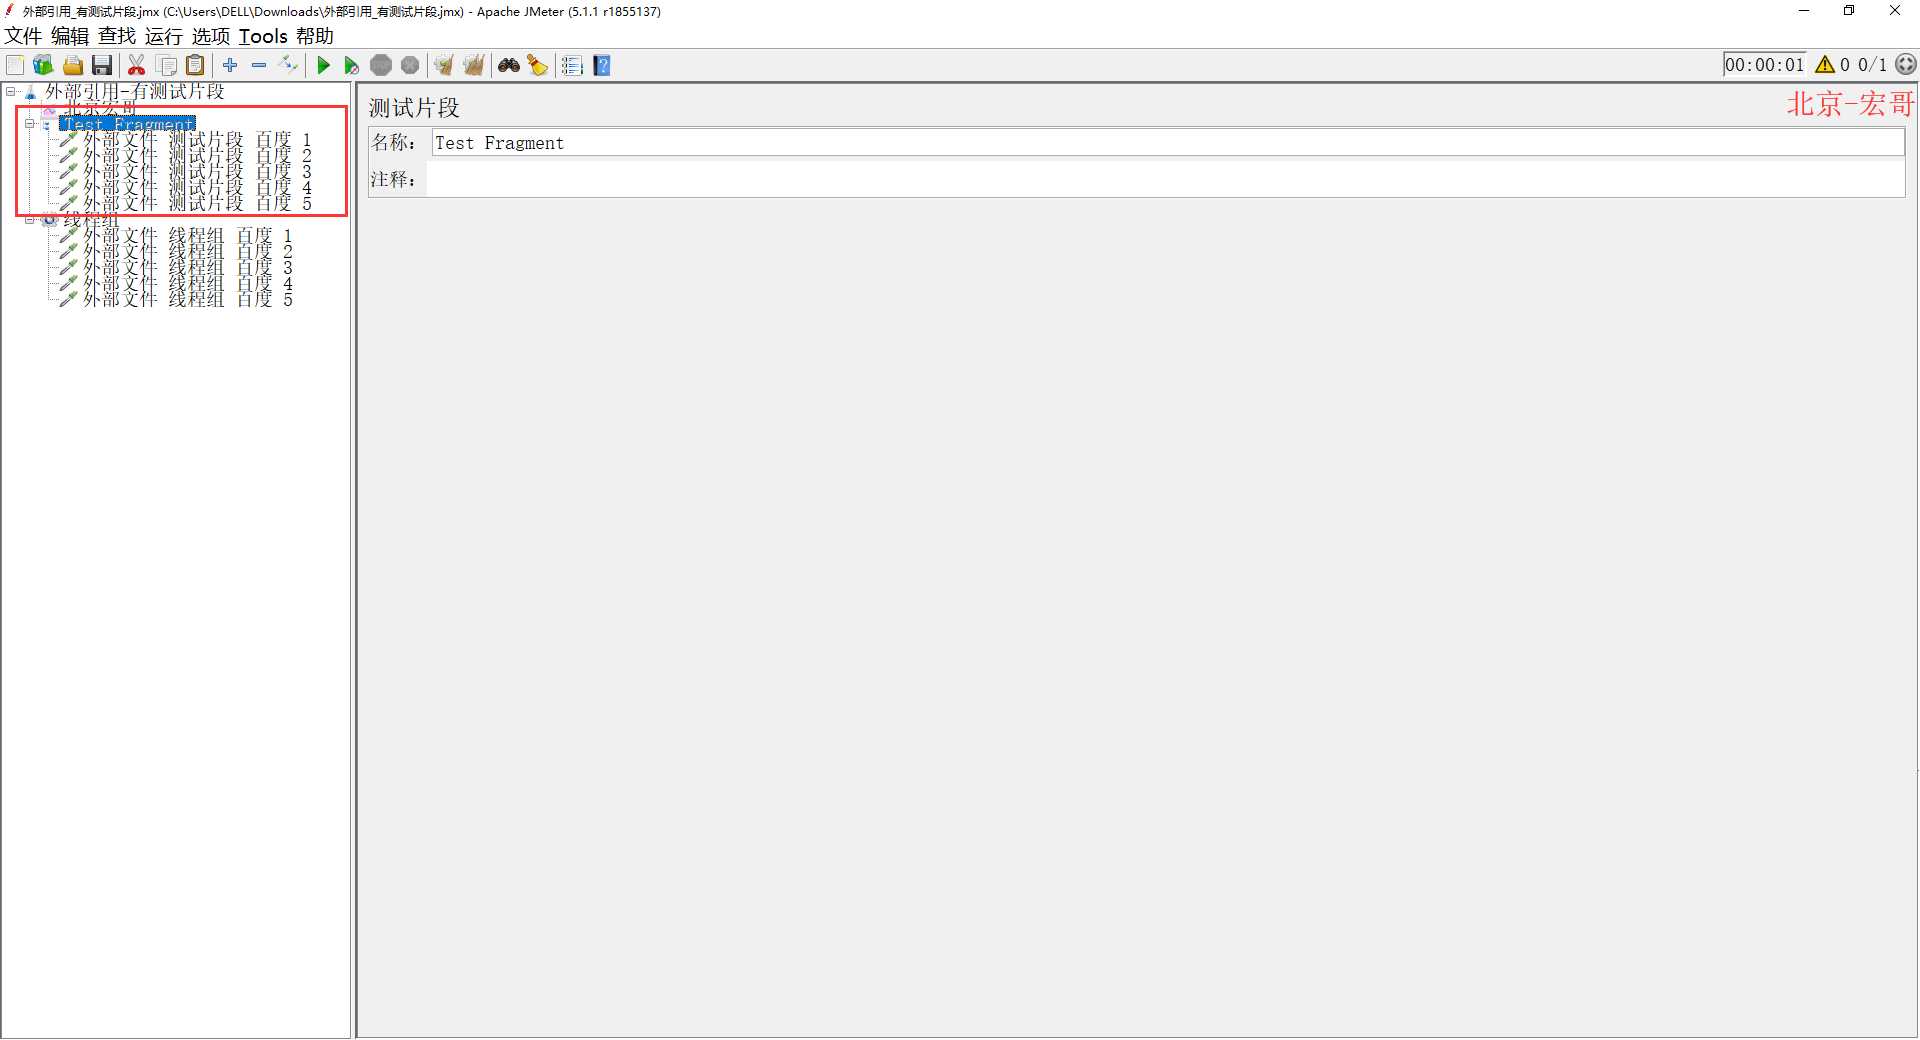Click the yellow warning triangle log icon
The height and width of the screenshot is (1040, 1920).
coord(1825,64)
